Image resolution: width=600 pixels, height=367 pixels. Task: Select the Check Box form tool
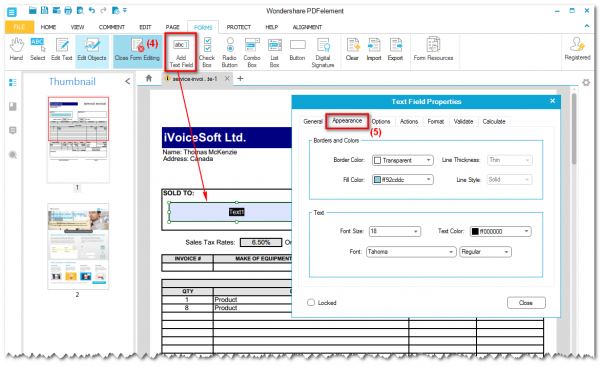pos(207,52)
